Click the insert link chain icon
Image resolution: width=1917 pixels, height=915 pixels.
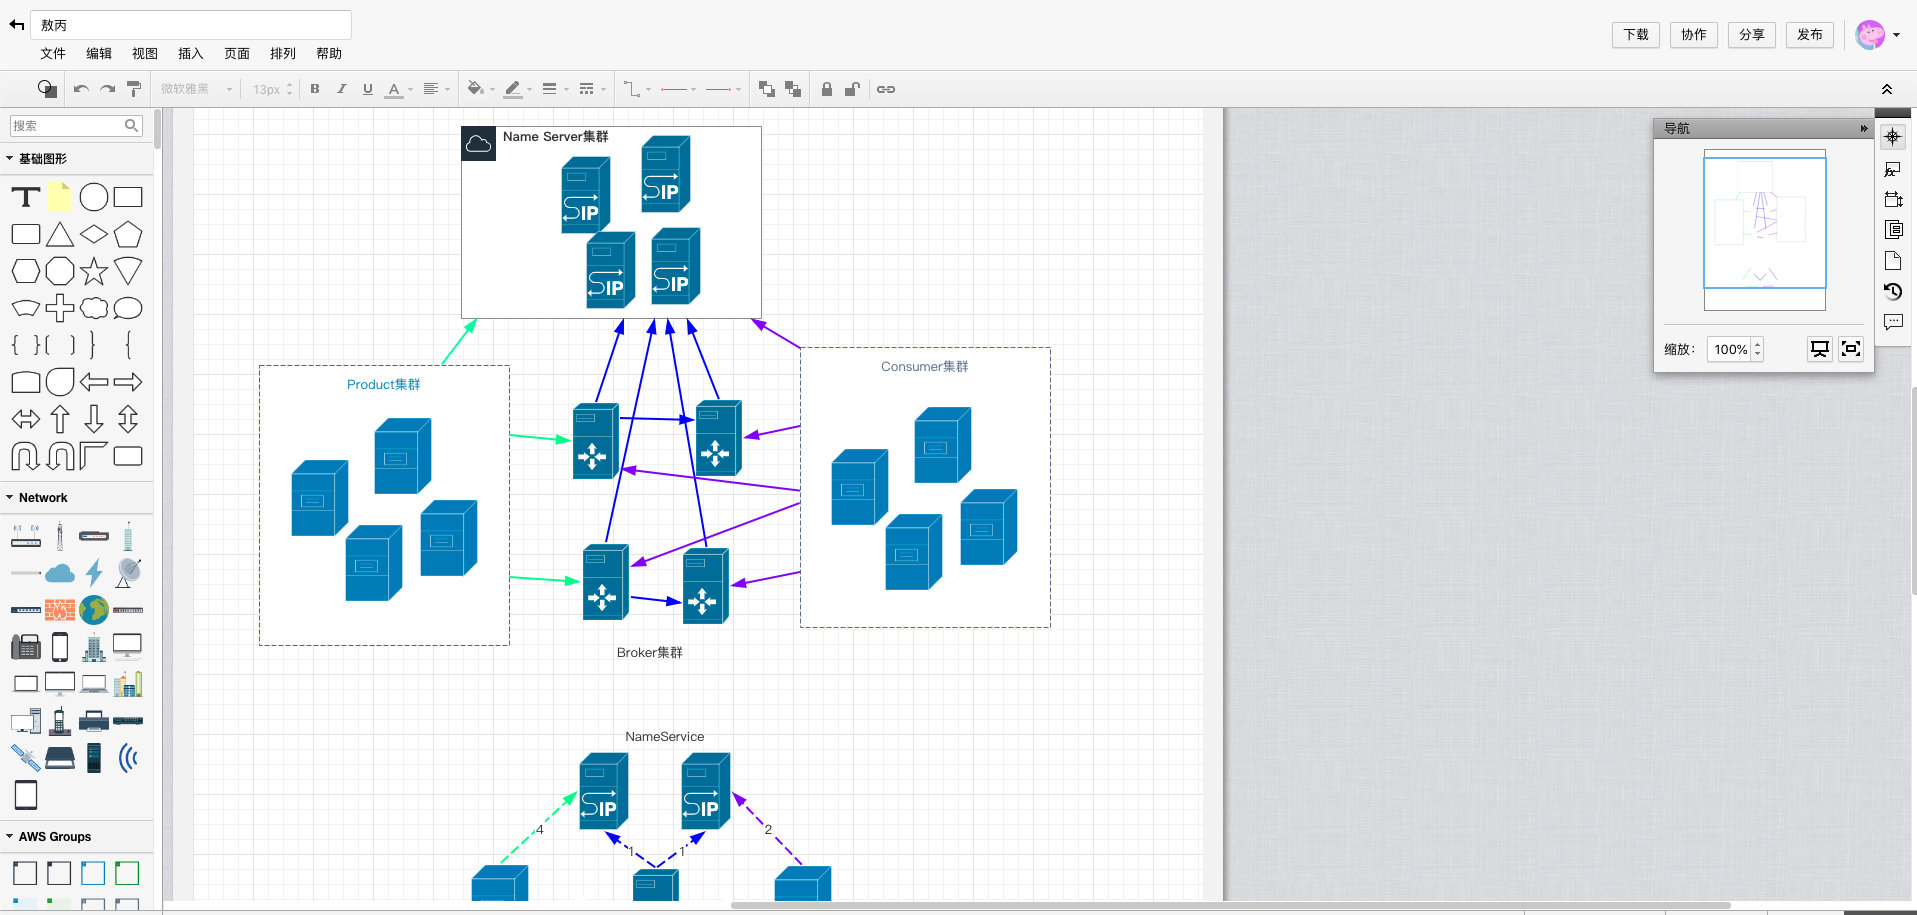point(886,89)
